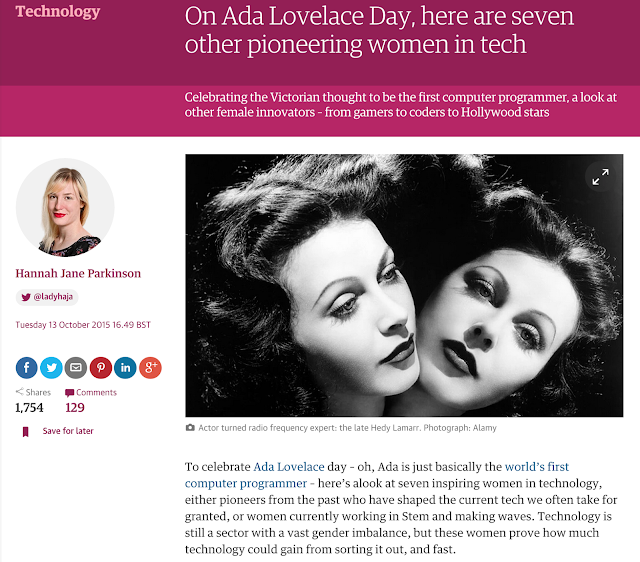The height and width of the screenshot is (562, 640).
Task: Click the Save for later bookmark icon
Action: click(x=25, y=431)
